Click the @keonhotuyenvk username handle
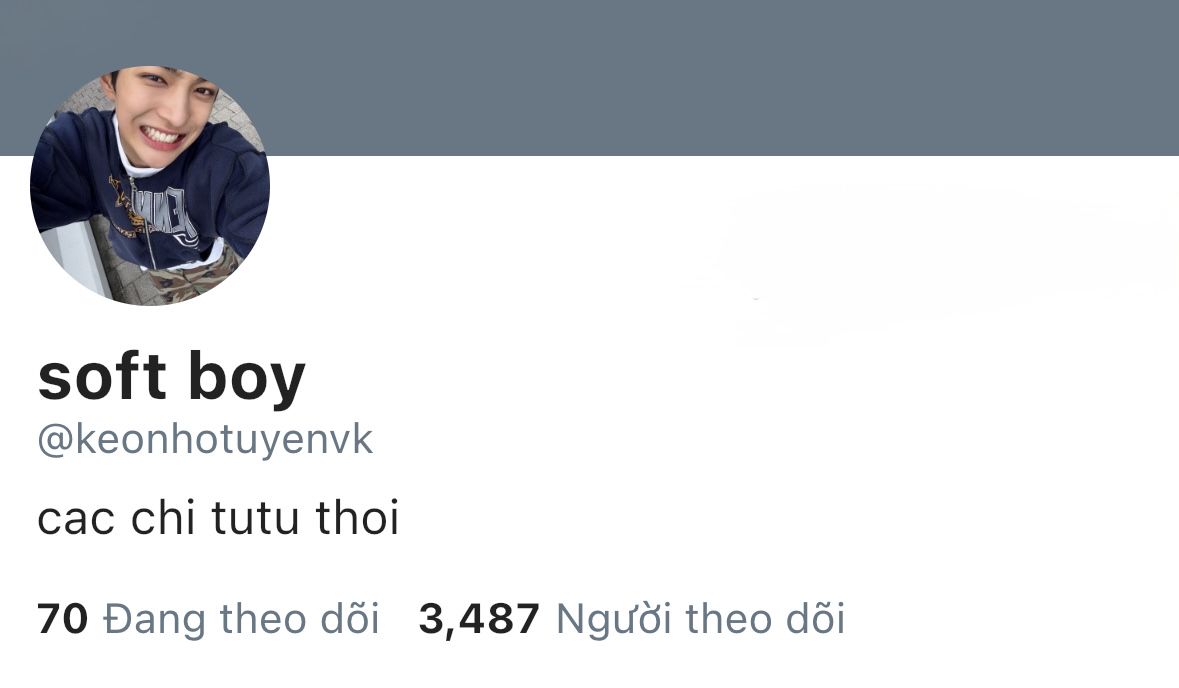The width and height of the screenshot is (1179, 688). click(x=205, y=440)
